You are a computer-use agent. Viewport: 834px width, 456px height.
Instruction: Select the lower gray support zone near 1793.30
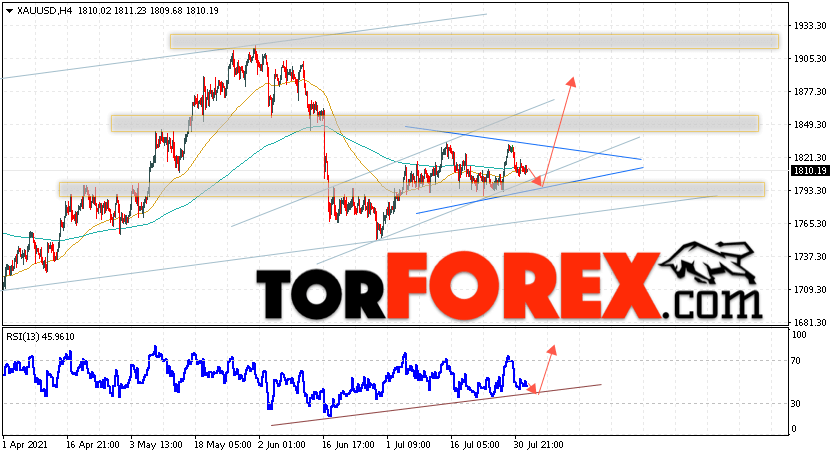(x=412, y=189)
